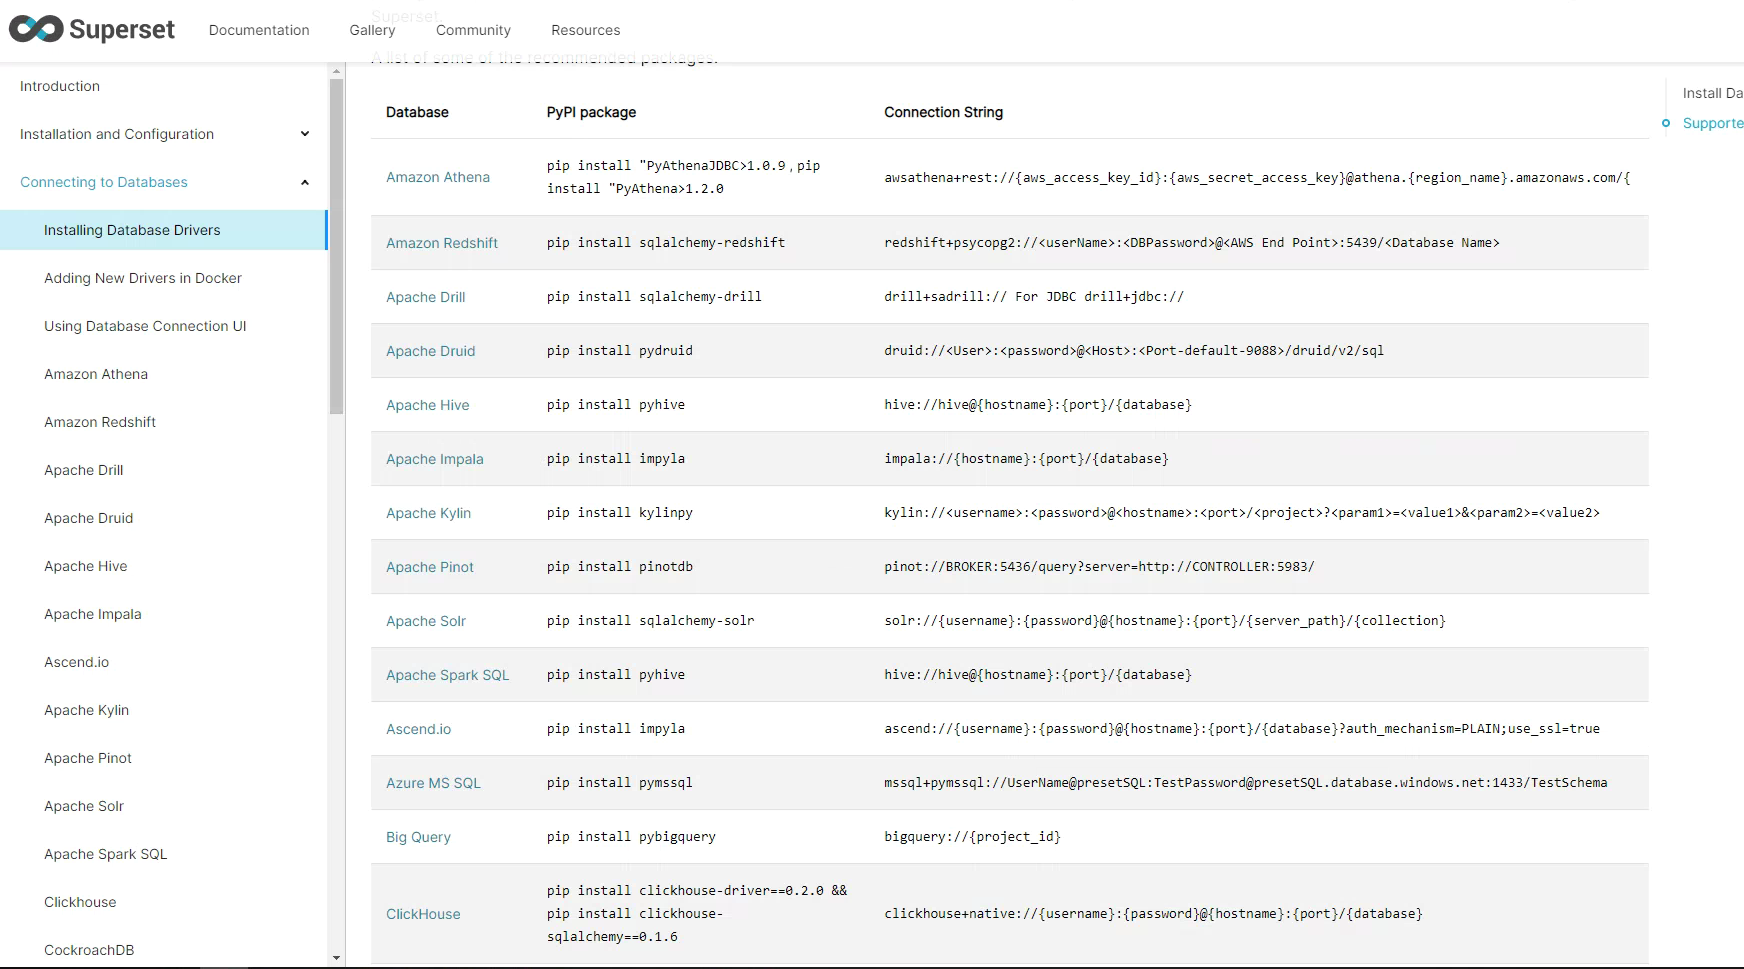
Task: Follow the Apache Hive table link
Action: point(428,405)
